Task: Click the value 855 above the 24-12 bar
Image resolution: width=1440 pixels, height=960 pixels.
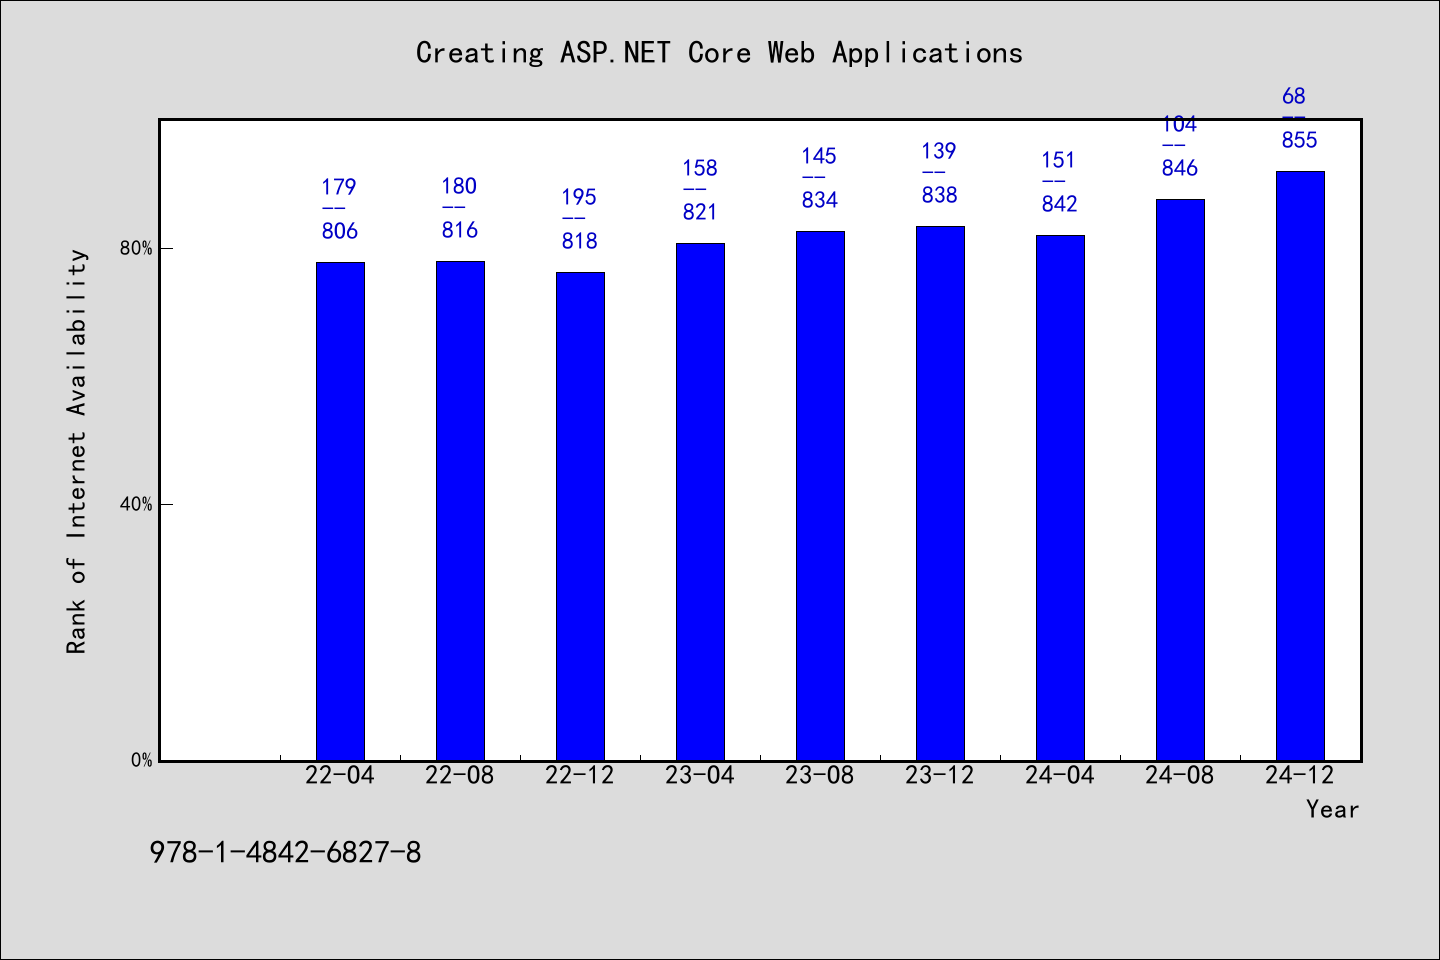Action: (1300, 140)
